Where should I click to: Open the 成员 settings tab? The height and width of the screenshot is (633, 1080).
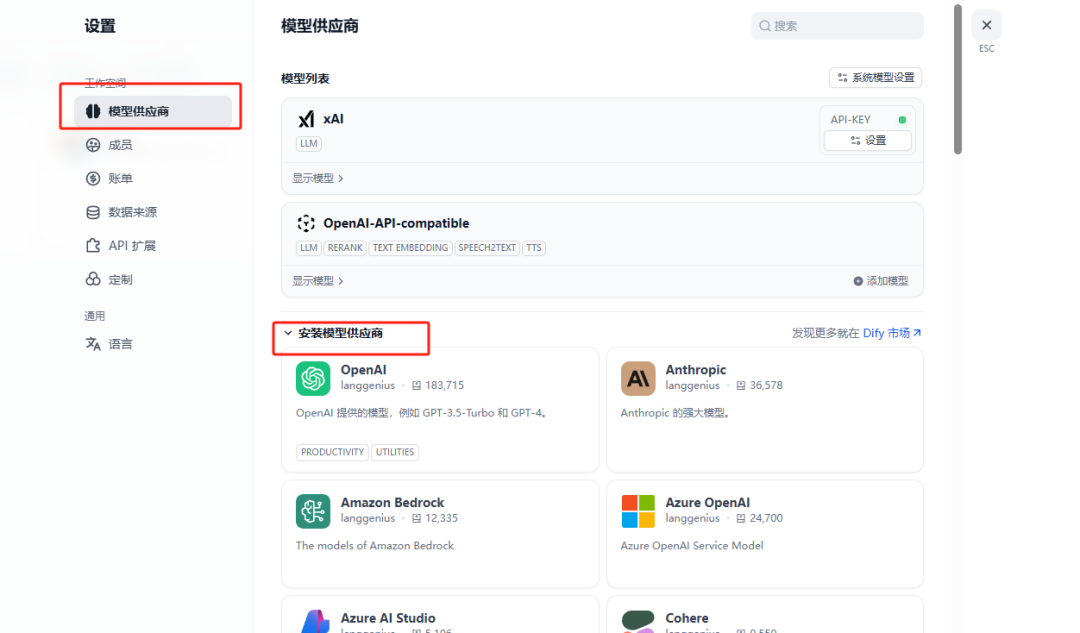tap(120, 145)
